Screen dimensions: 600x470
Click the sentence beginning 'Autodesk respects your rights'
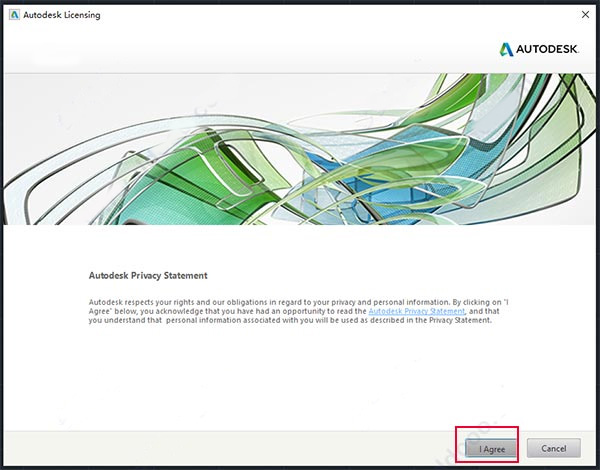coord(298,302)
